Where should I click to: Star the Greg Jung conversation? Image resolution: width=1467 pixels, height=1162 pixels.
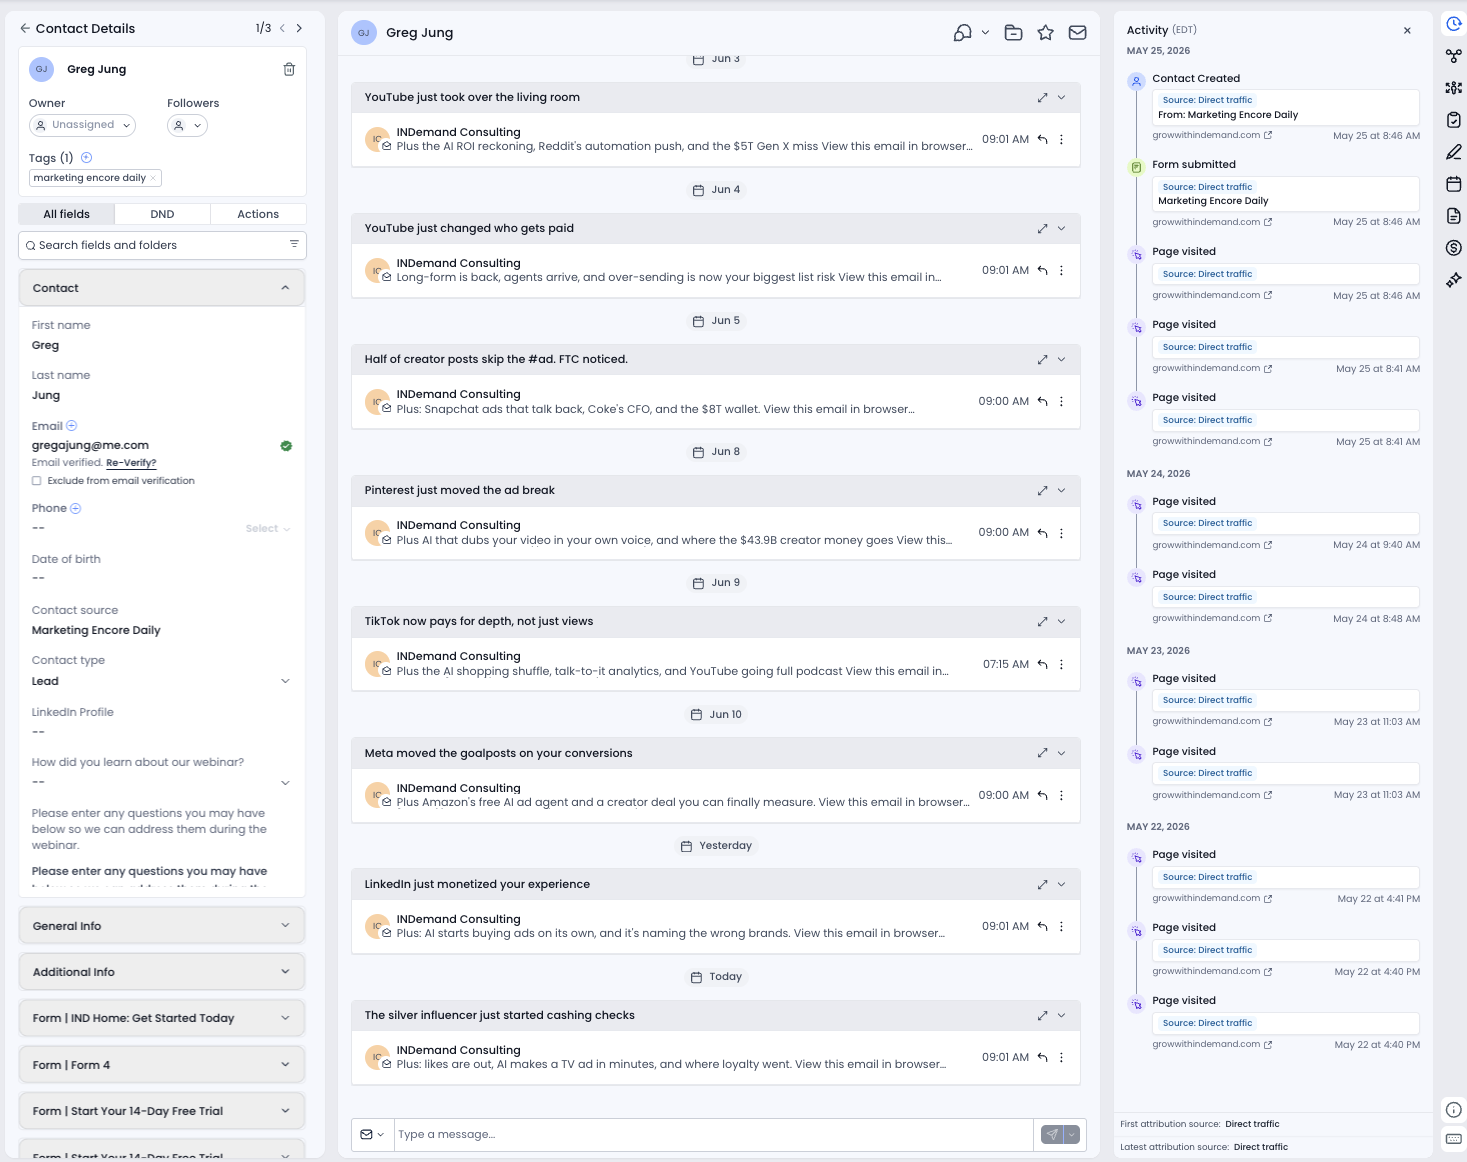1045,33
